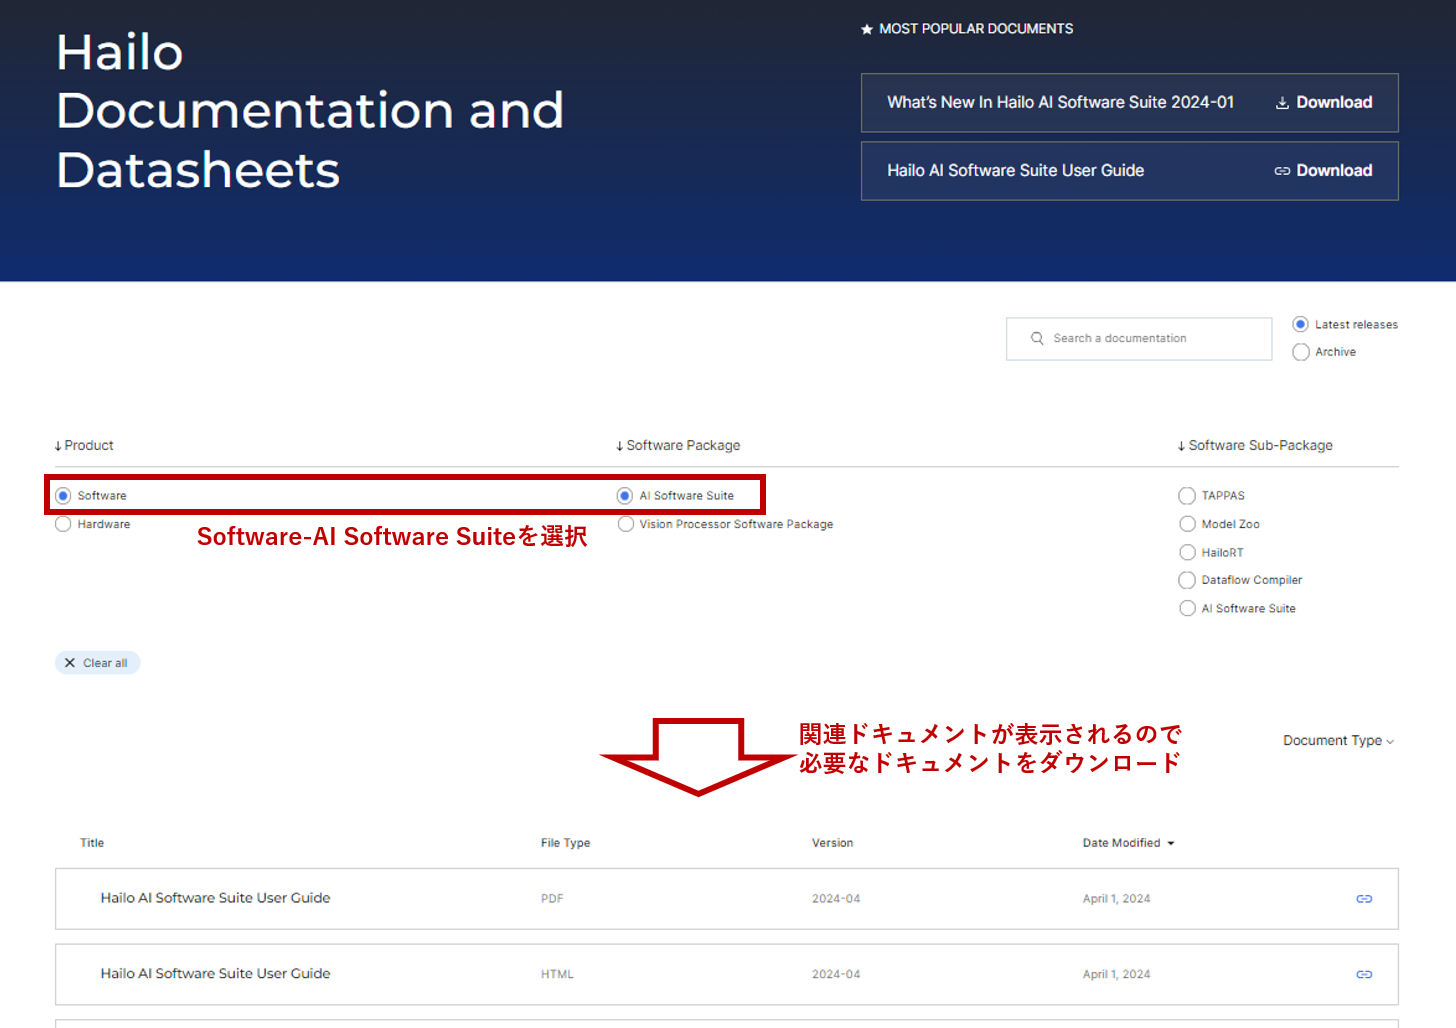Click link icon for HTML User Guide row
Viewport: 1456px width, 1028px height.
click(1363, 974)
